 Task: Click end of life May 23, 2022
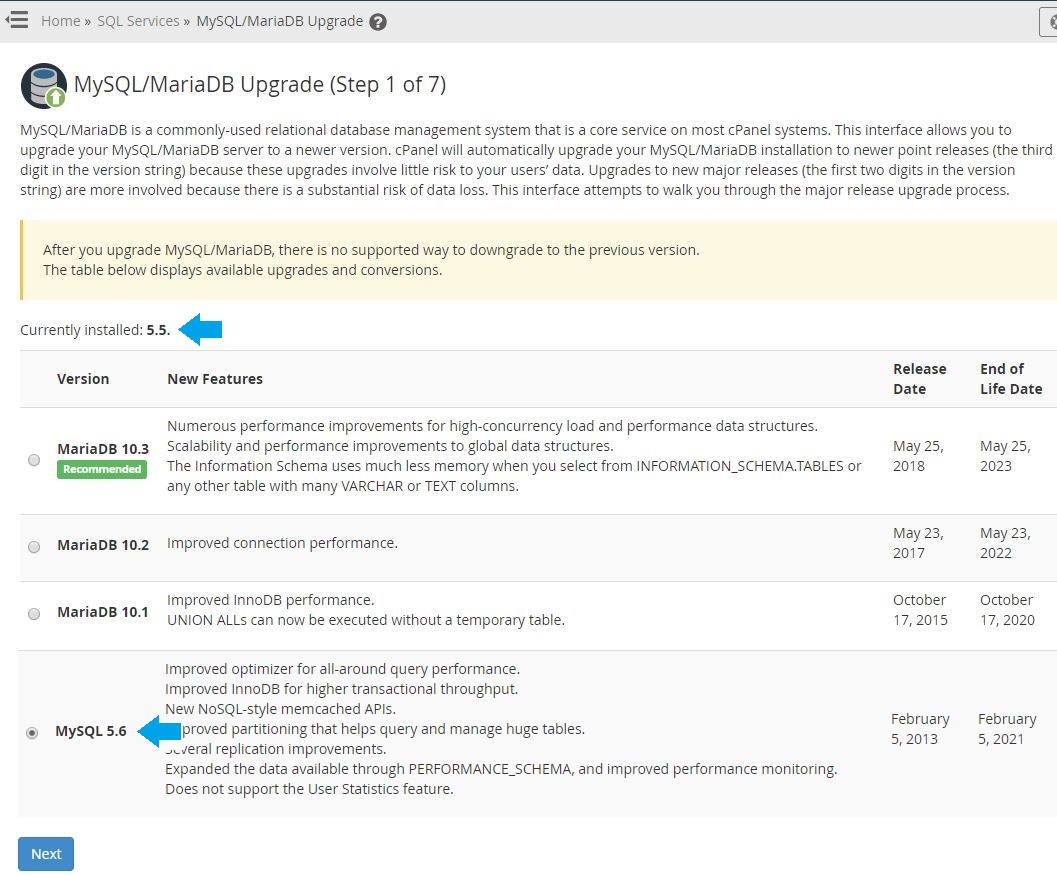pos(1005,543)
